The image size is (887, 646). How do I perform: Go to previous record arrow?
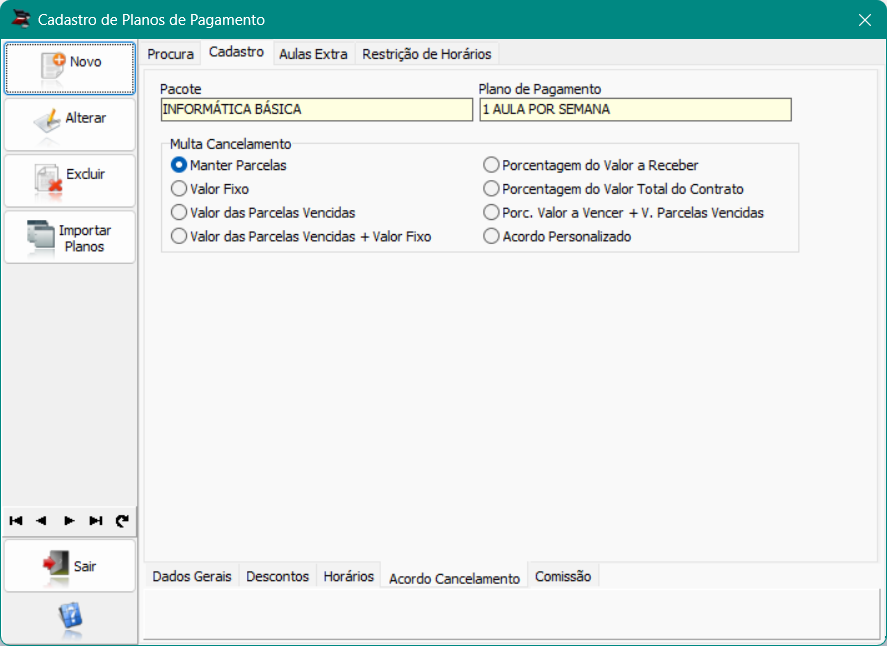pyautogui.click(x=41, y=520)
